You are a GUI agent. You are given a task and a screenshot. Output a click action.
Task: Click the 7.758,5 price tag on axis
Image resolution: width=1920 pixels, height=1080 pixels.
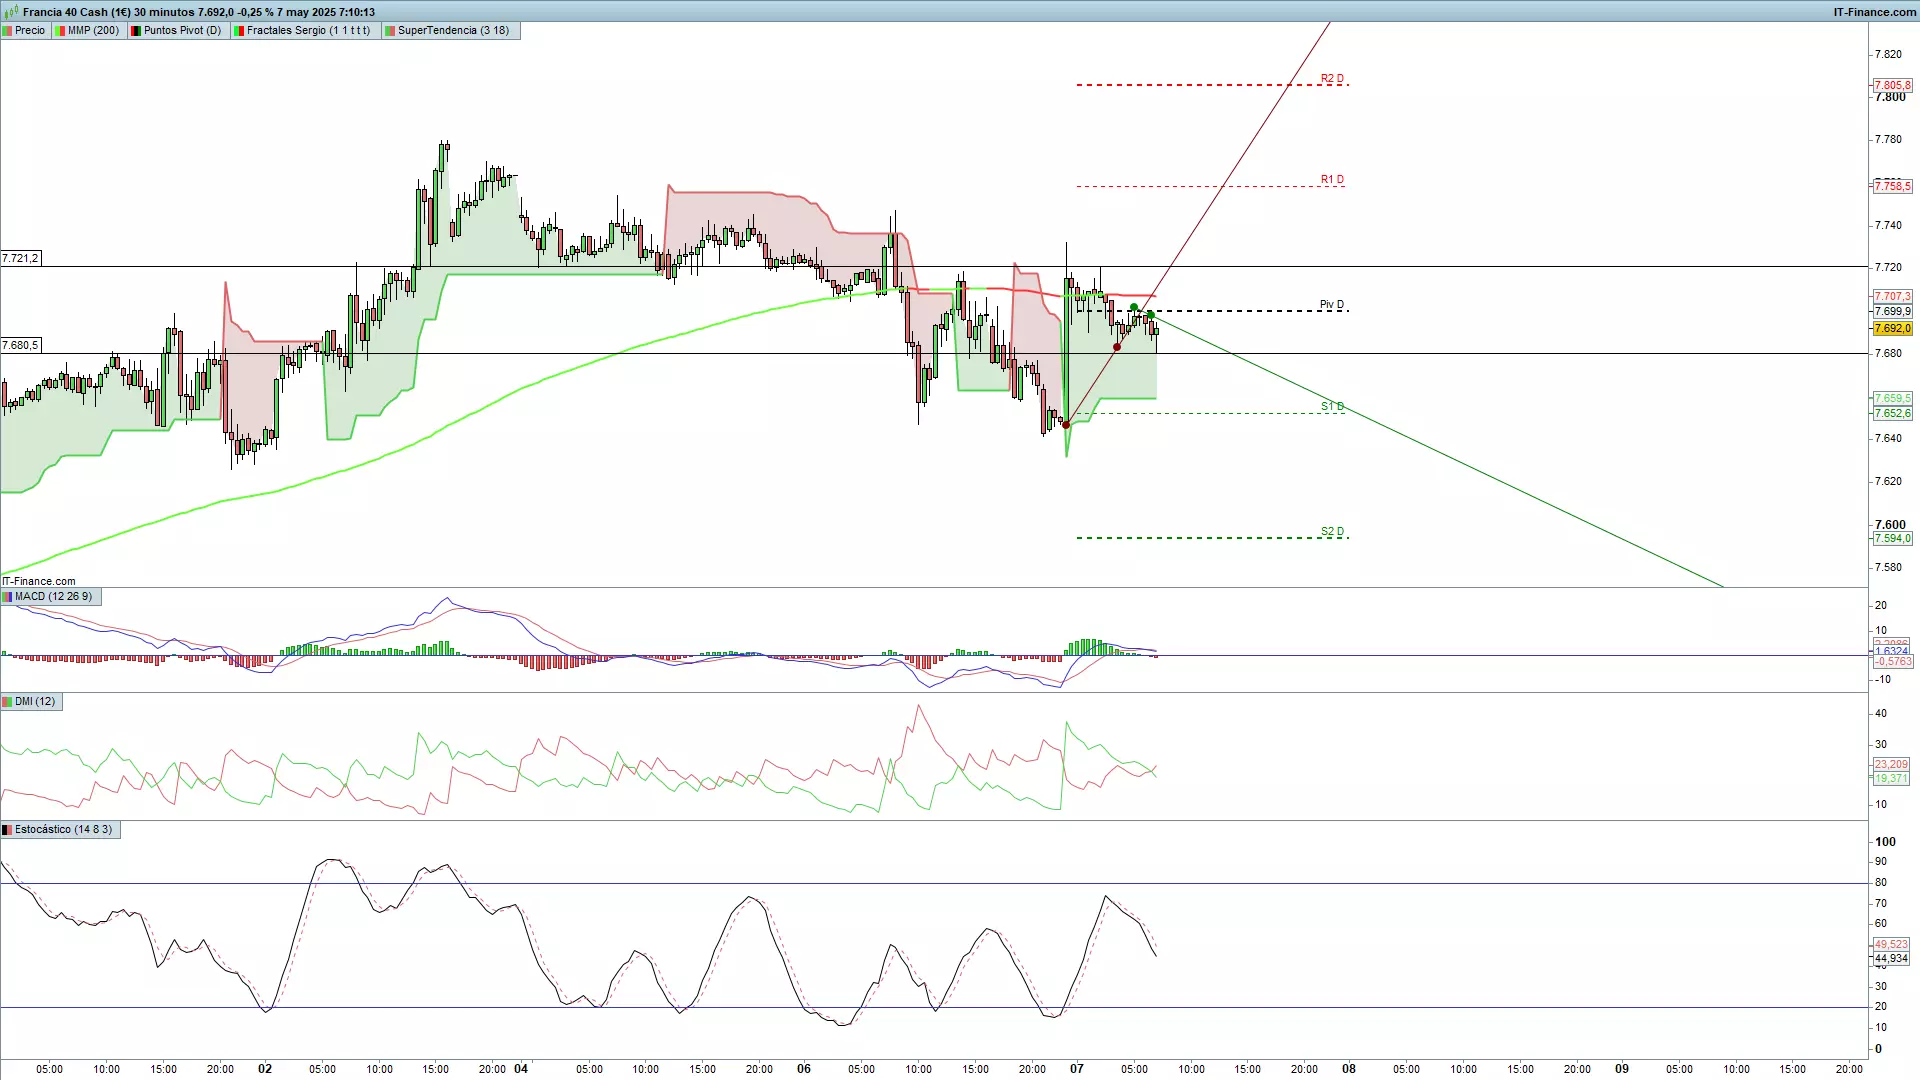tap(1892, 186)
